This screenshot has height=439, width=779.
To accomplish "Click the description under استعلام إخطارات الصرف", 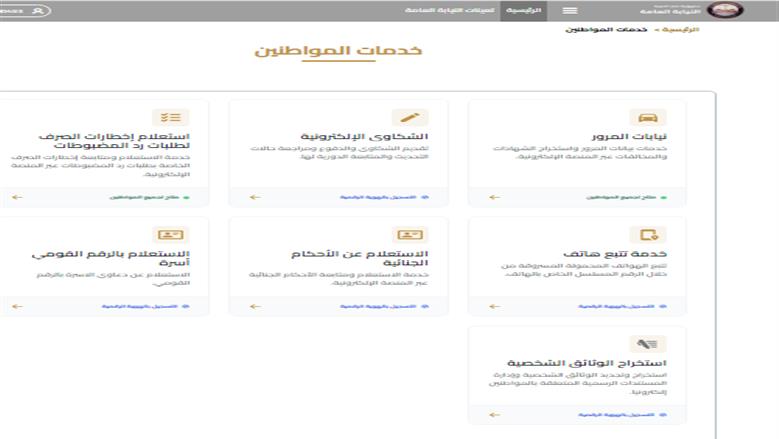I will (101, 165).
